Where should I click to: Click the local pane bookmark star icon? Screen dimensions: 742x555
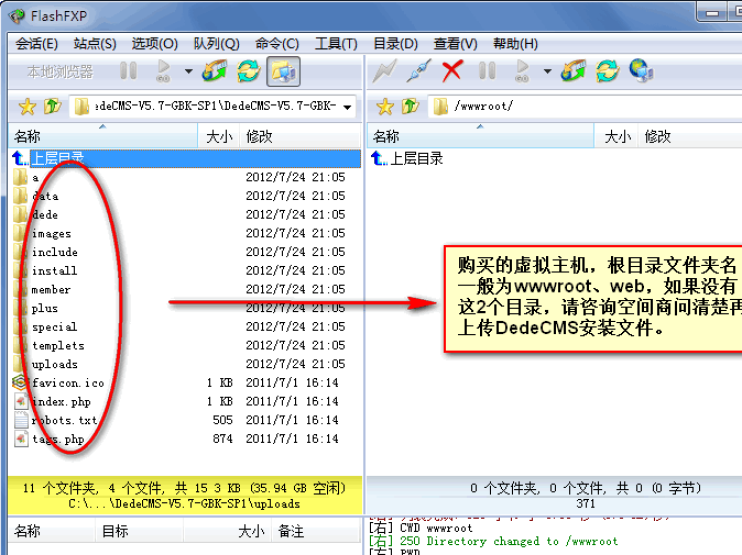(x=27, y=106)
